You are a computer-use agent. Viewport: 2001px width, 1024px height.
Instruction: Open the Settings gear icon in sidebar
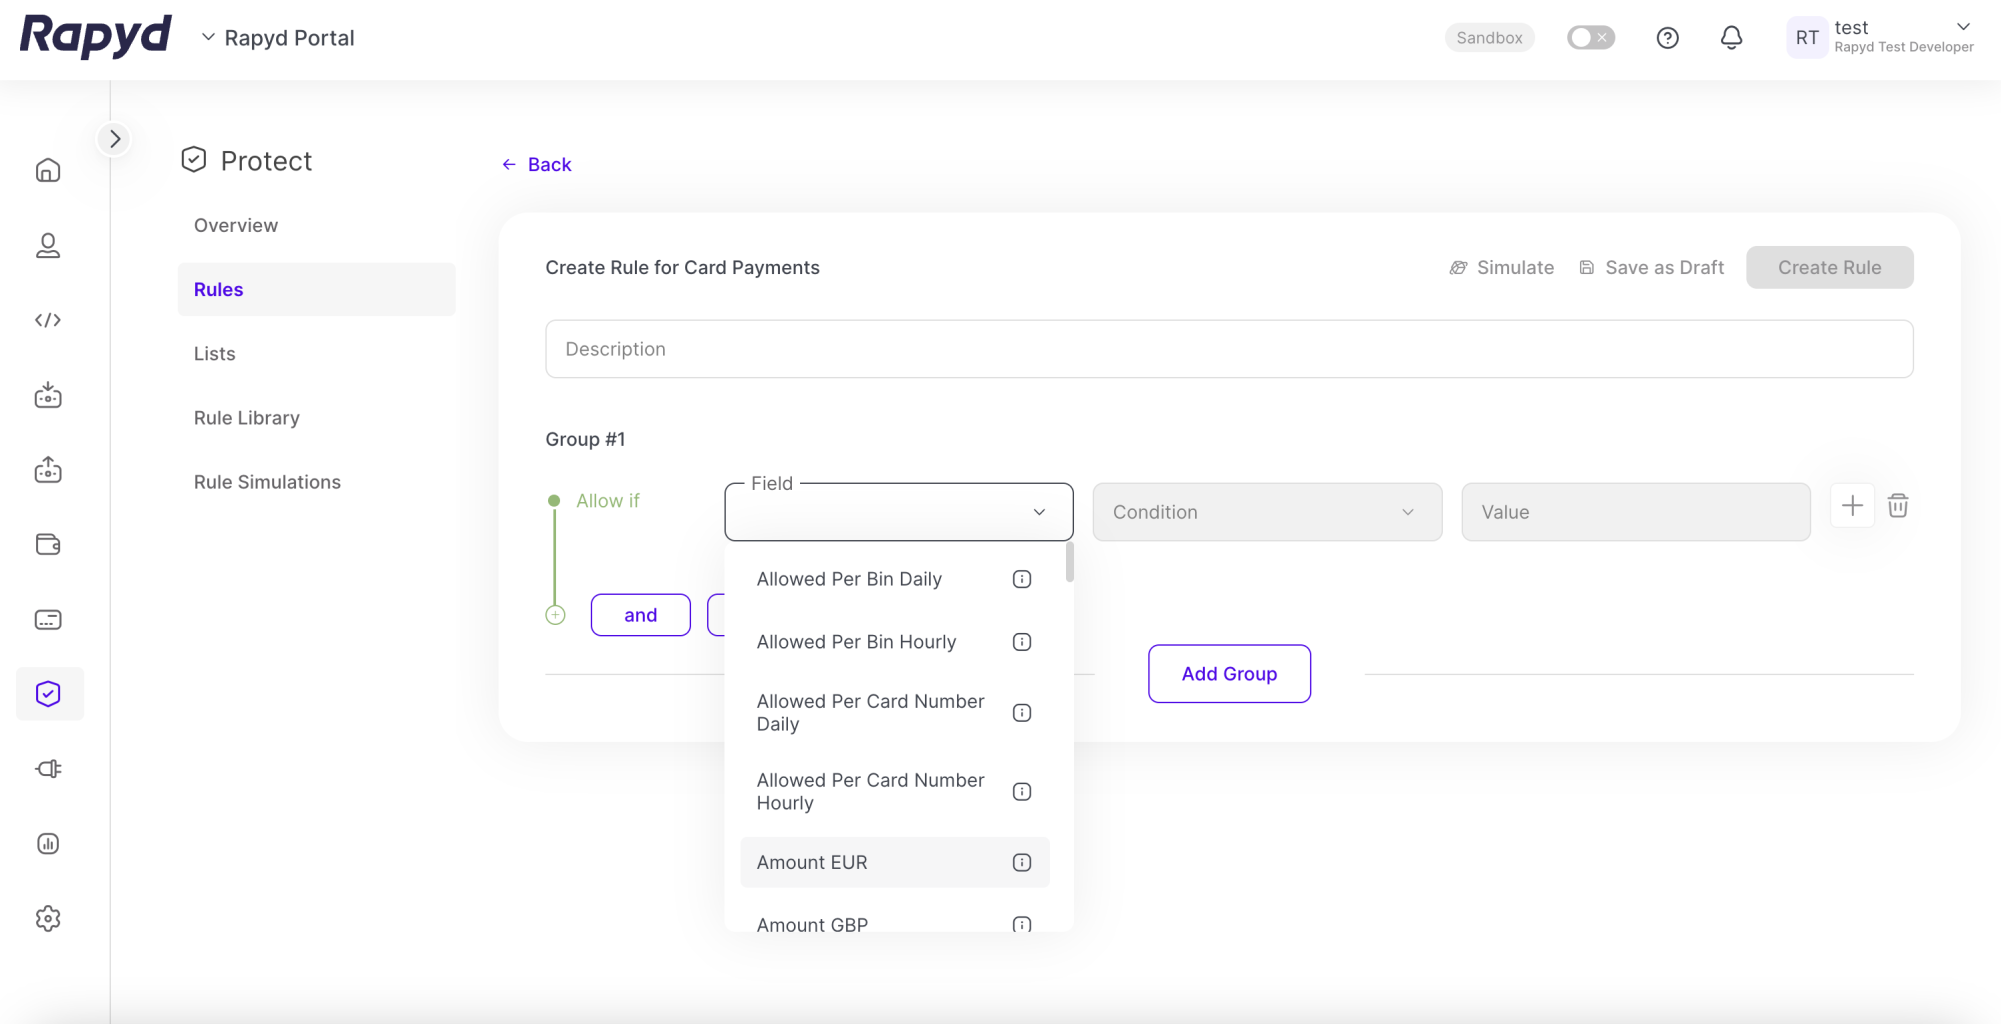(x=48, y=918)
